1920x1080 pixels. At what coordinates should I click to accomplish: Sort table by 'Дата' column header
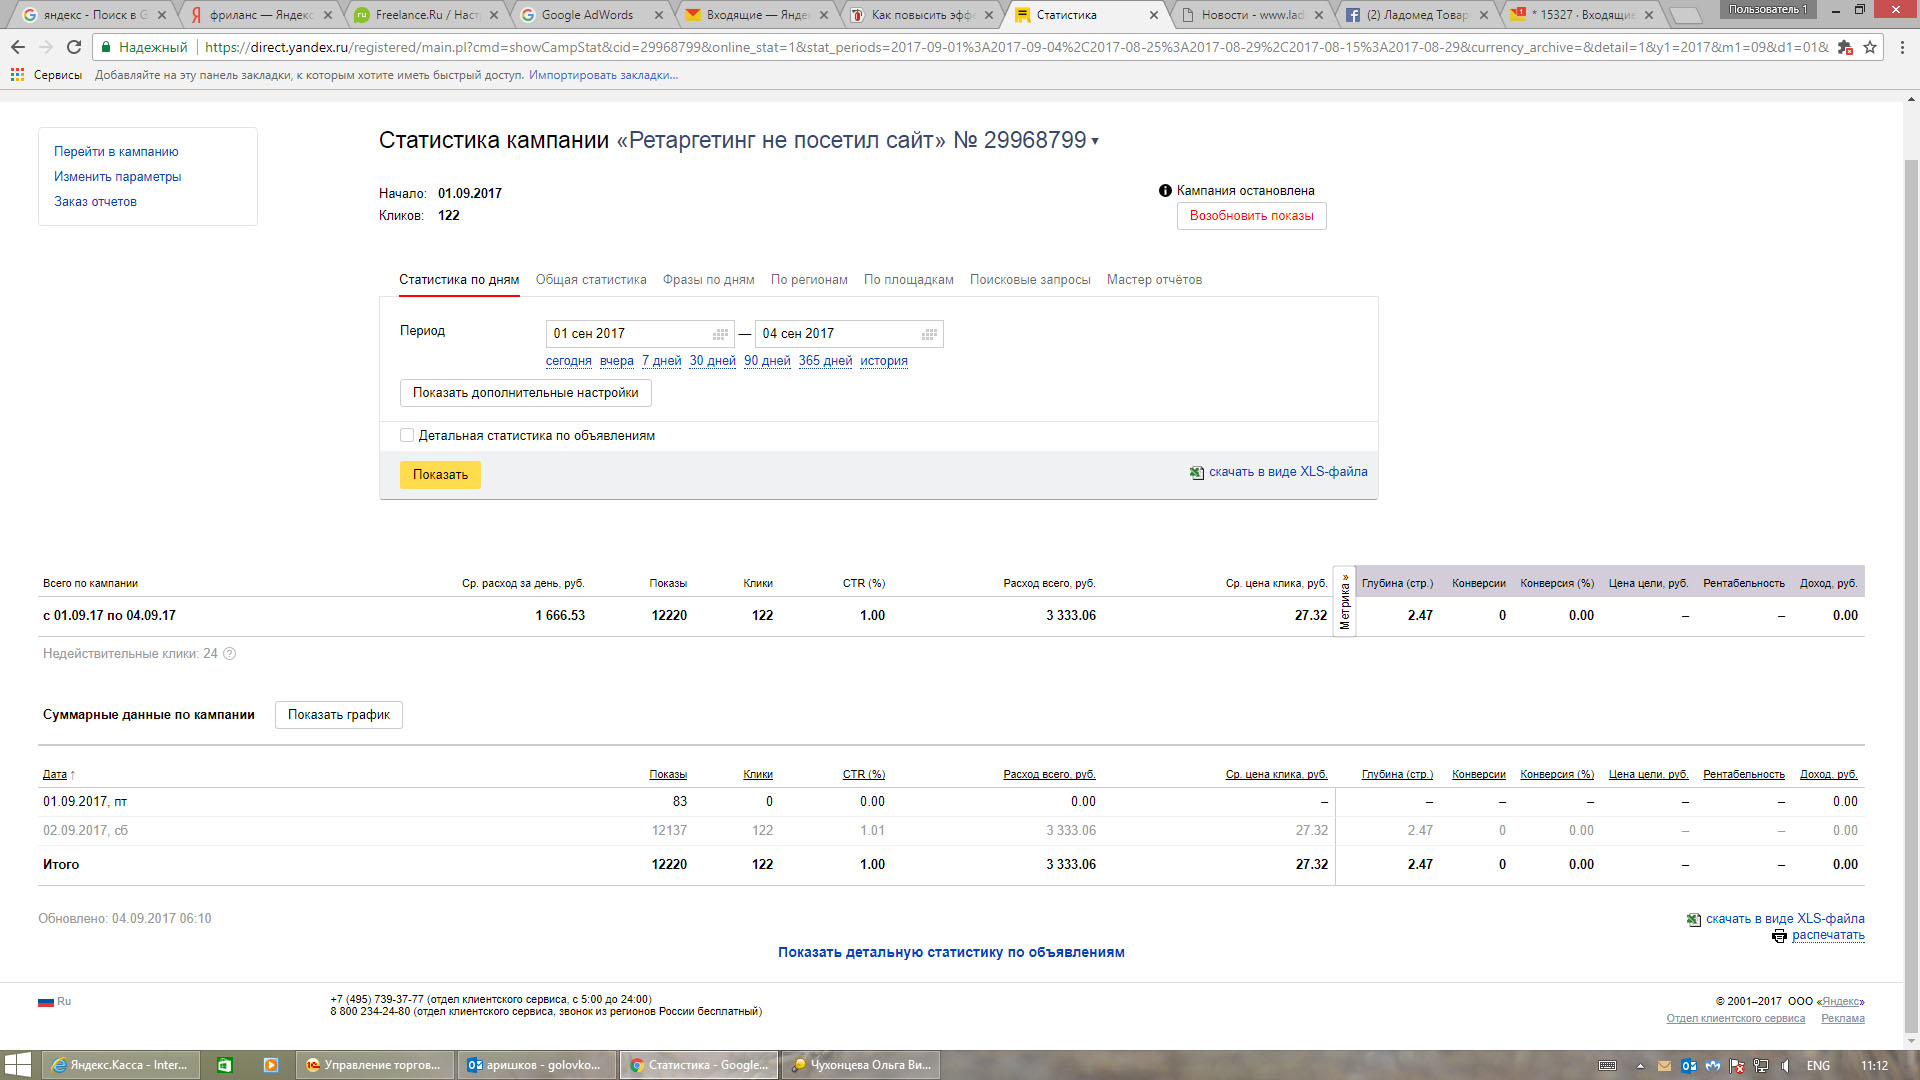click(x=55, y=774)
